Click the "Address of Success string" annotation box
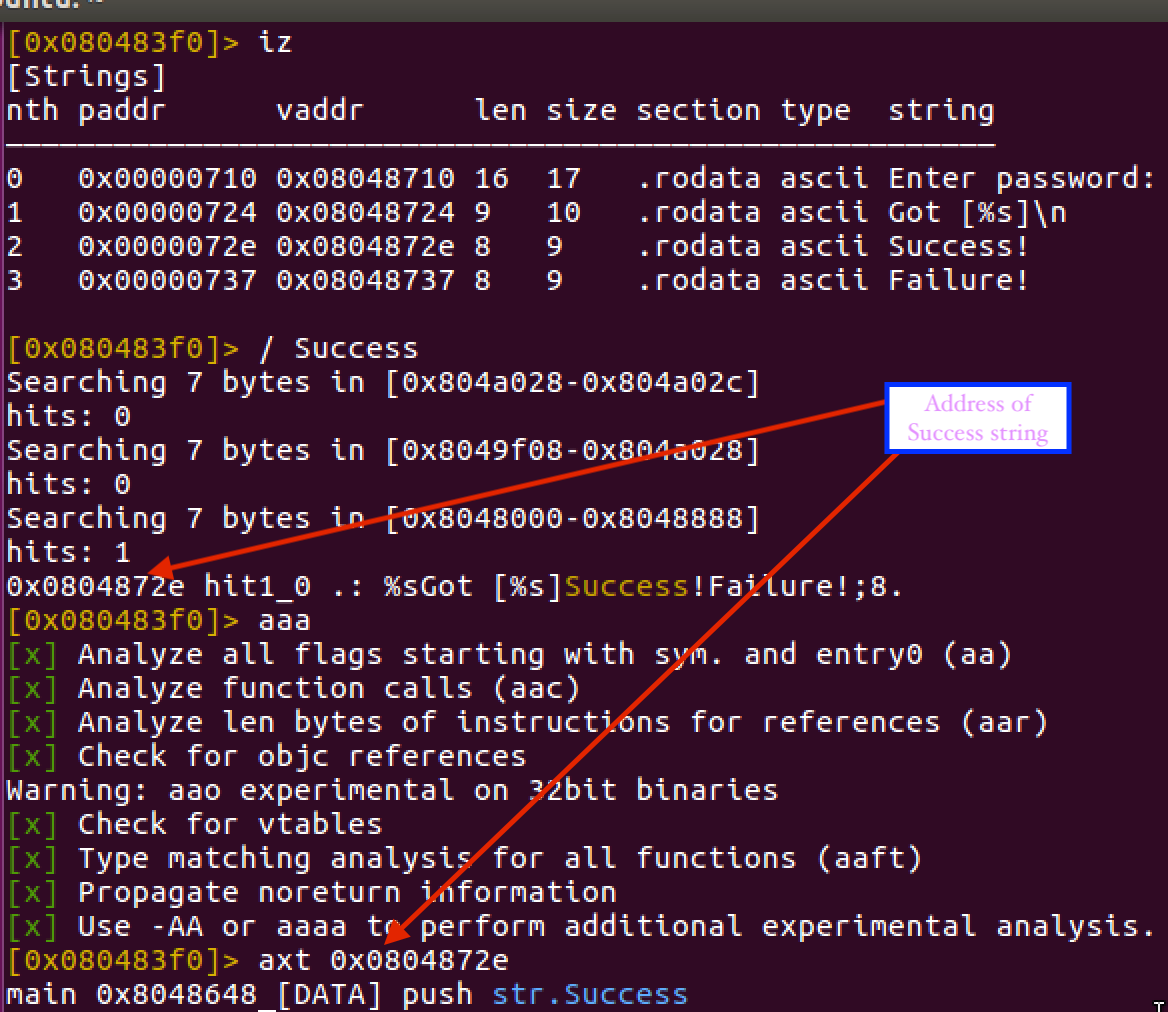The height and width of the screenshot is (1012, 1168). pos(977,418)
